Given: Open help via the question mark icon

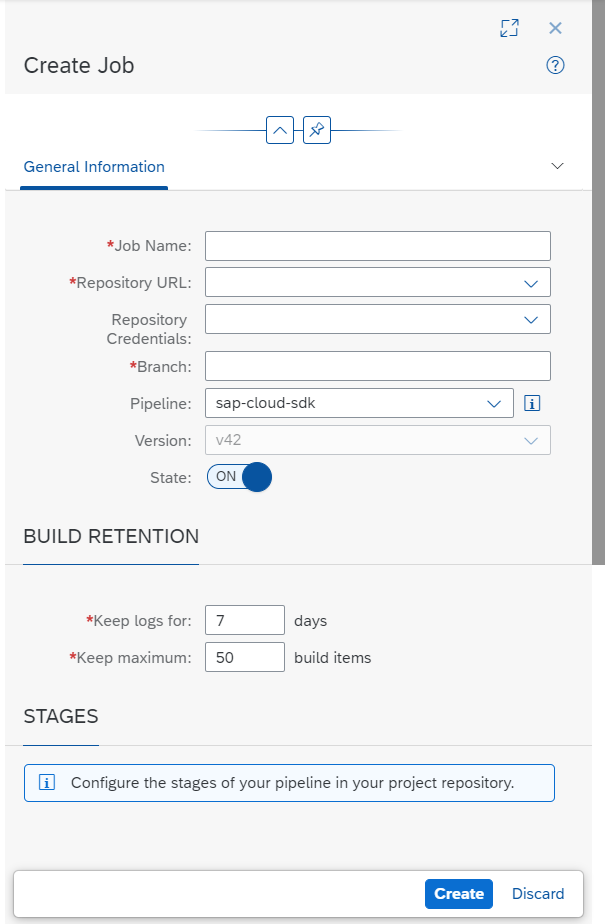Looking at the screenshot, I should click(x=555, y=65).
